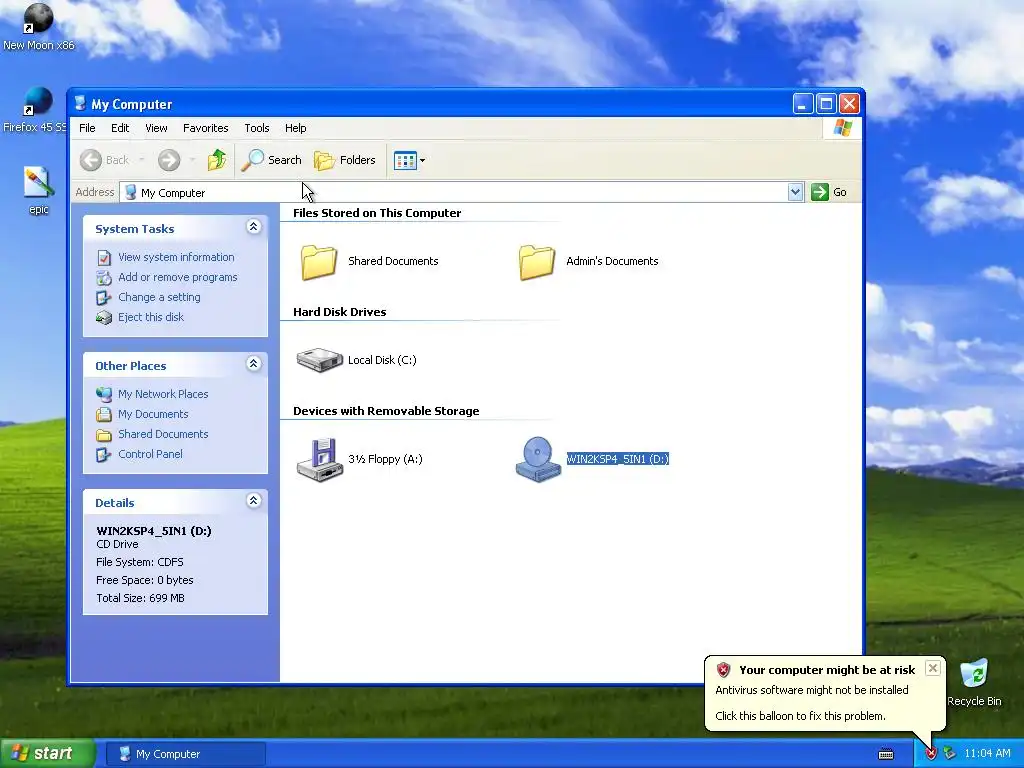The image size is (1024, 768).
Task: Click Change a setting link
Action: 159,297
